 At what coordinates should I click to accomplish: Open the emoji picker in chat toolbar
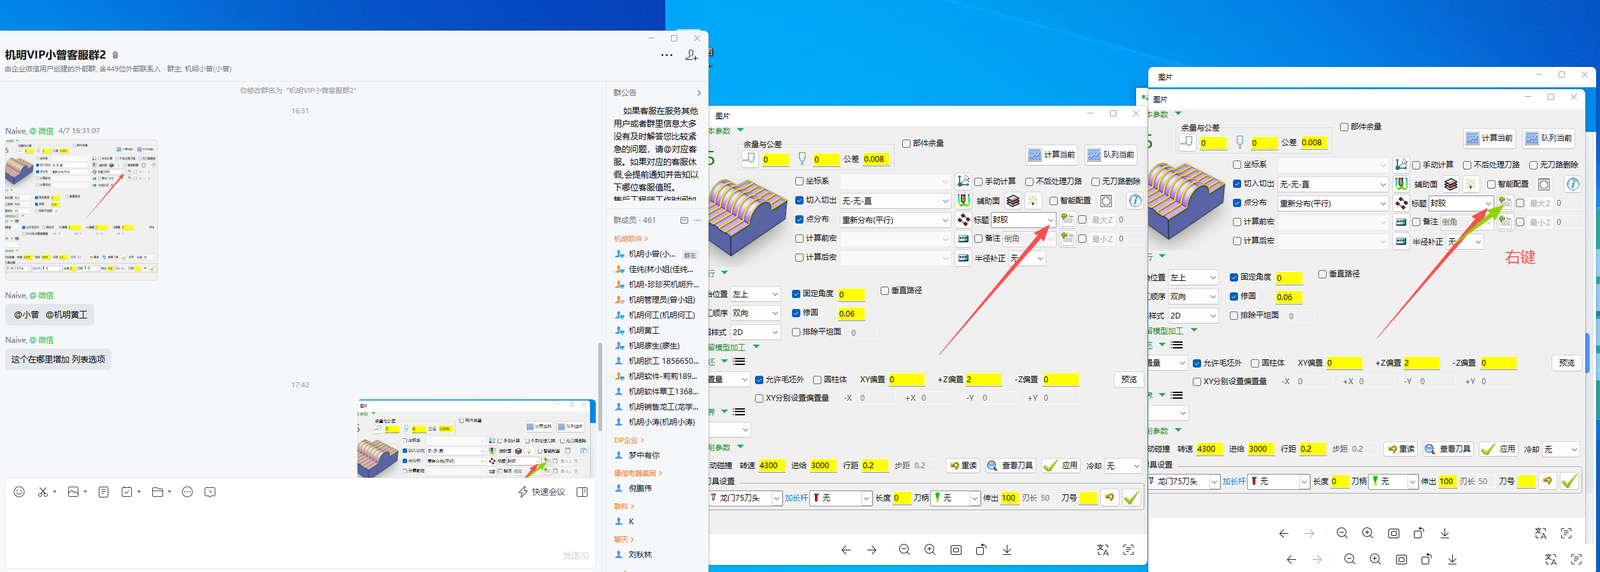coord(19,492)
